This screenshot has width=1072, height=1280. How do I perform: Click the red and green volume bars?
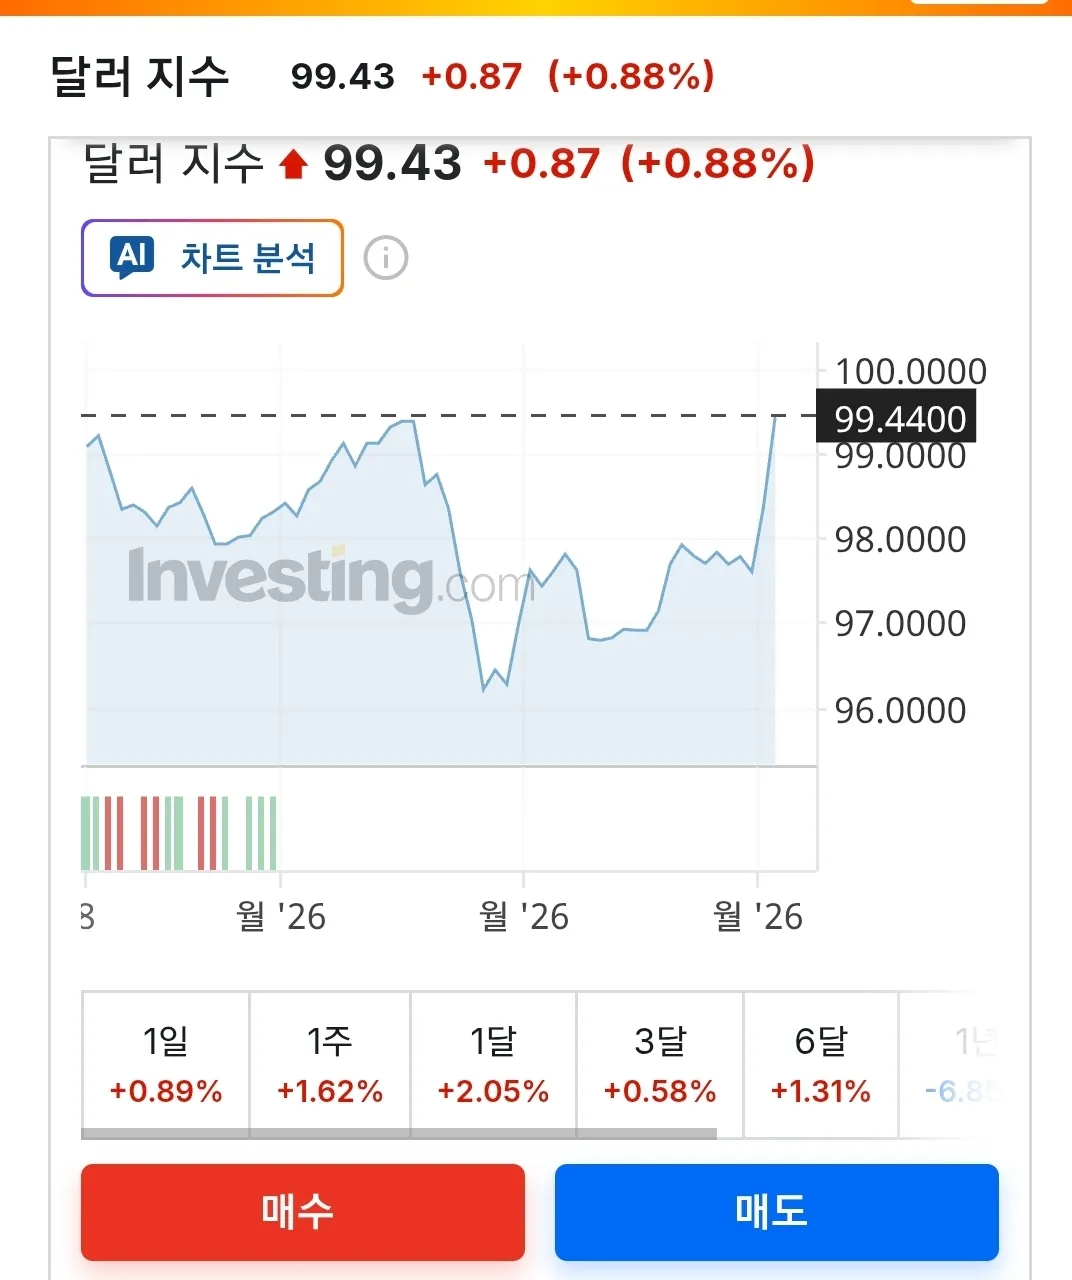coord(178,832)
